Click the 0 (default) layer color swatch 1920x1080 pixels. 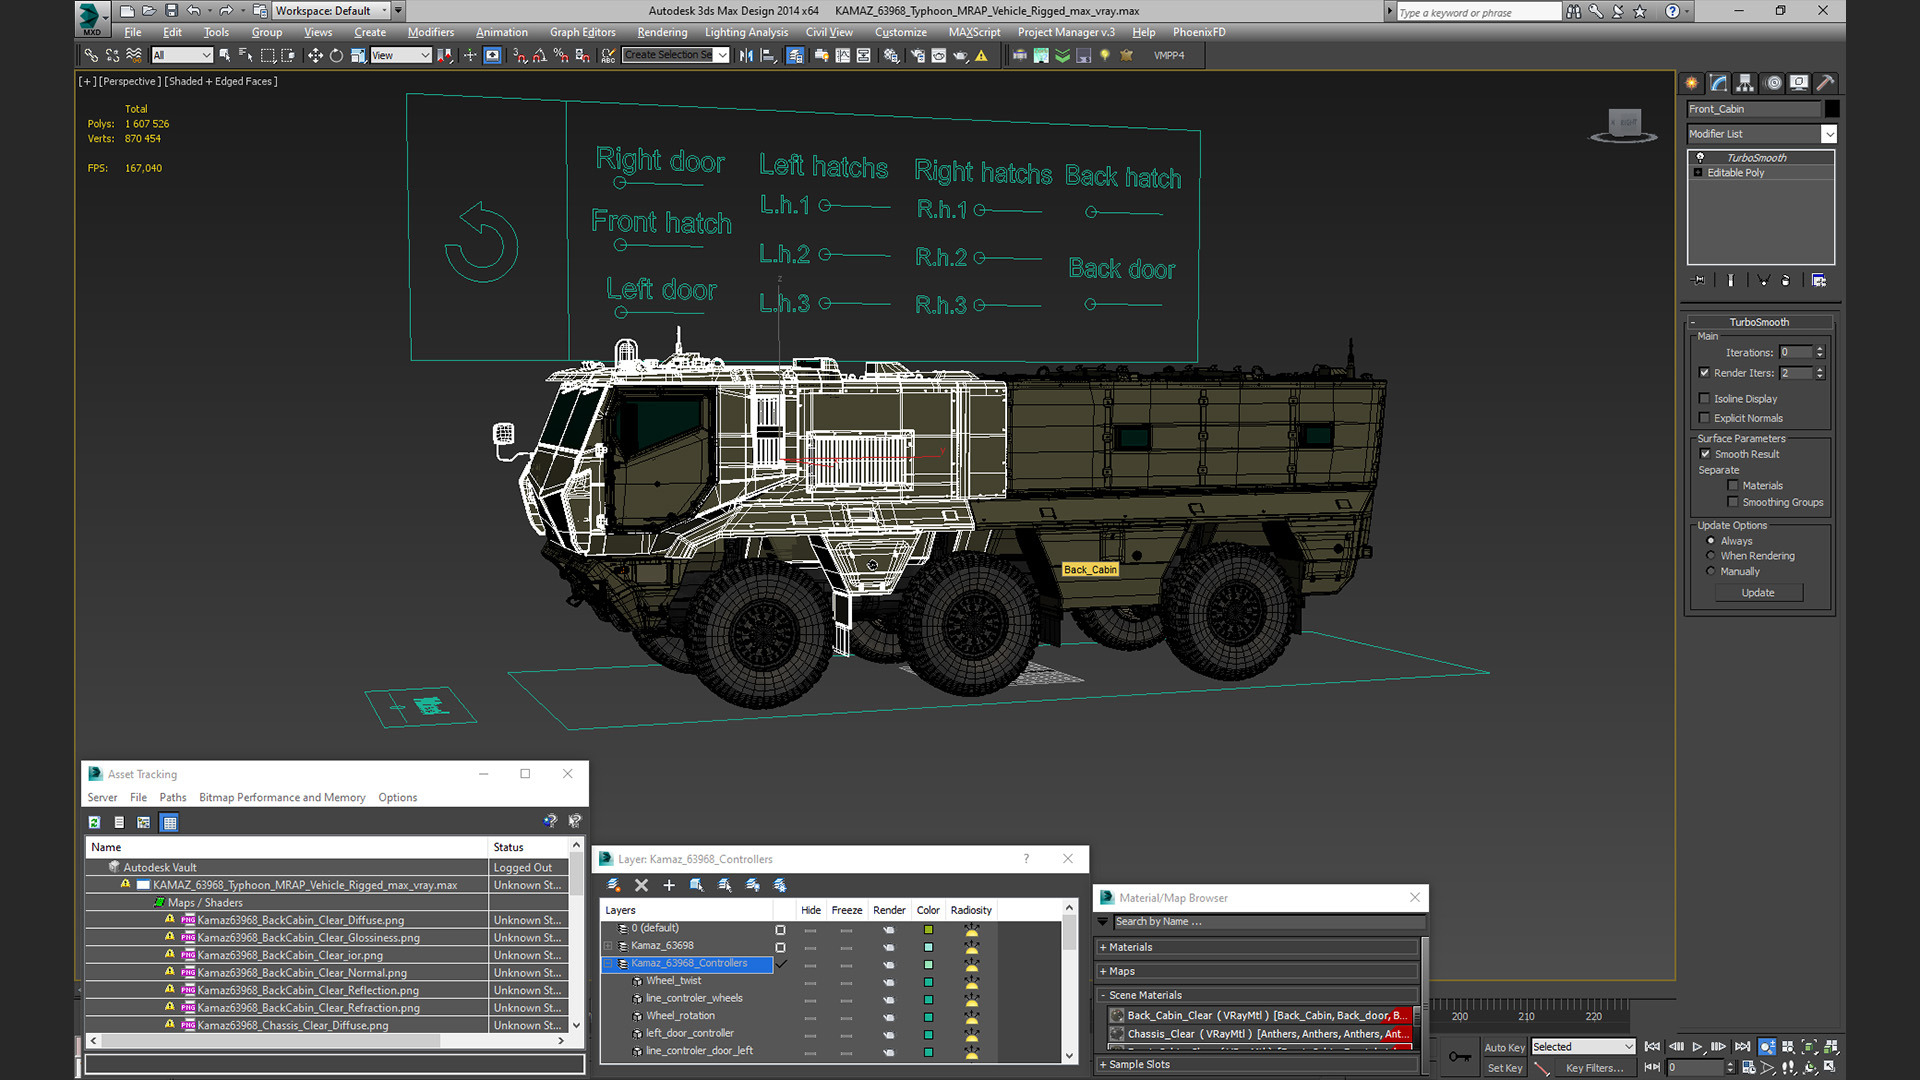coord(928,929)
